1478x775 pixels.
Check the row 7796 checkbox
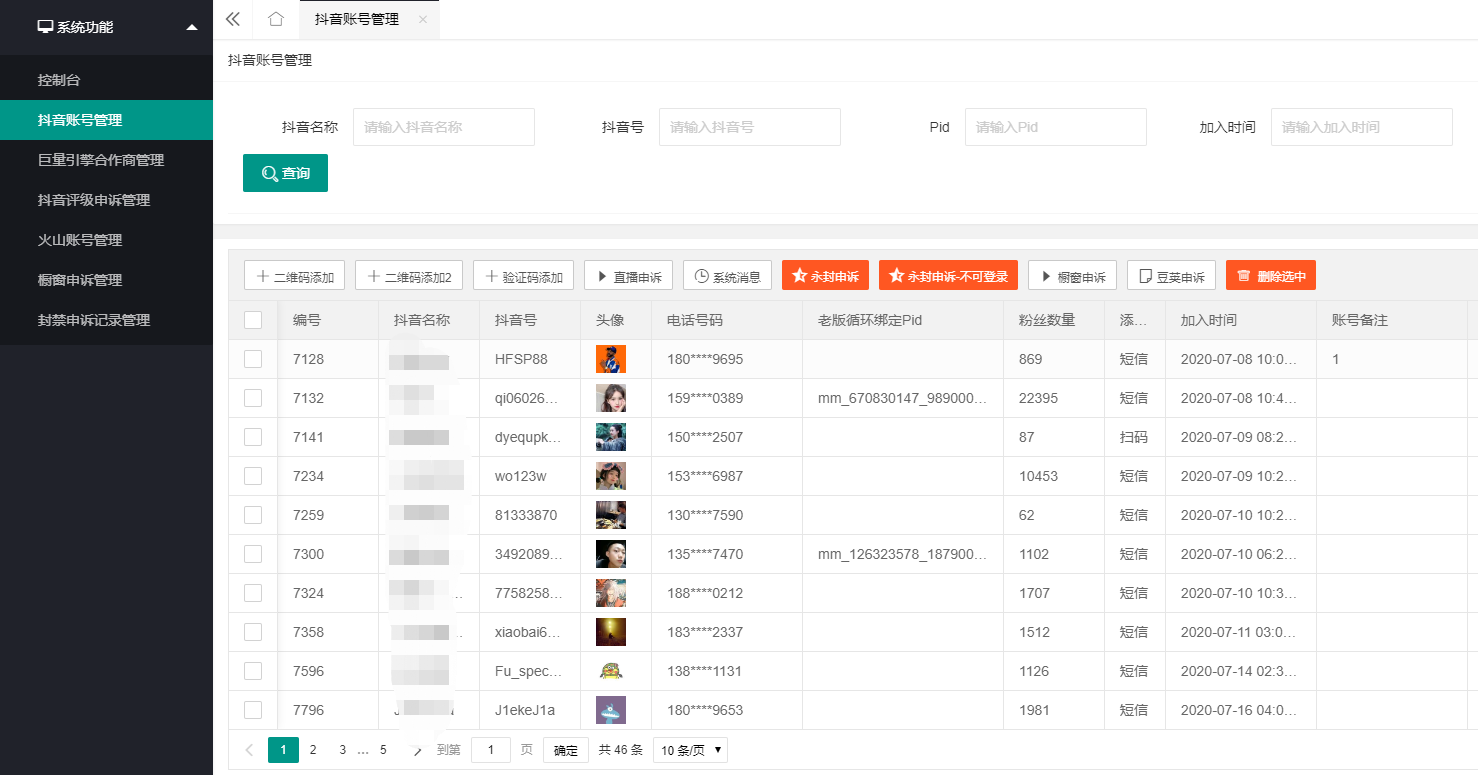click(253, 710)
